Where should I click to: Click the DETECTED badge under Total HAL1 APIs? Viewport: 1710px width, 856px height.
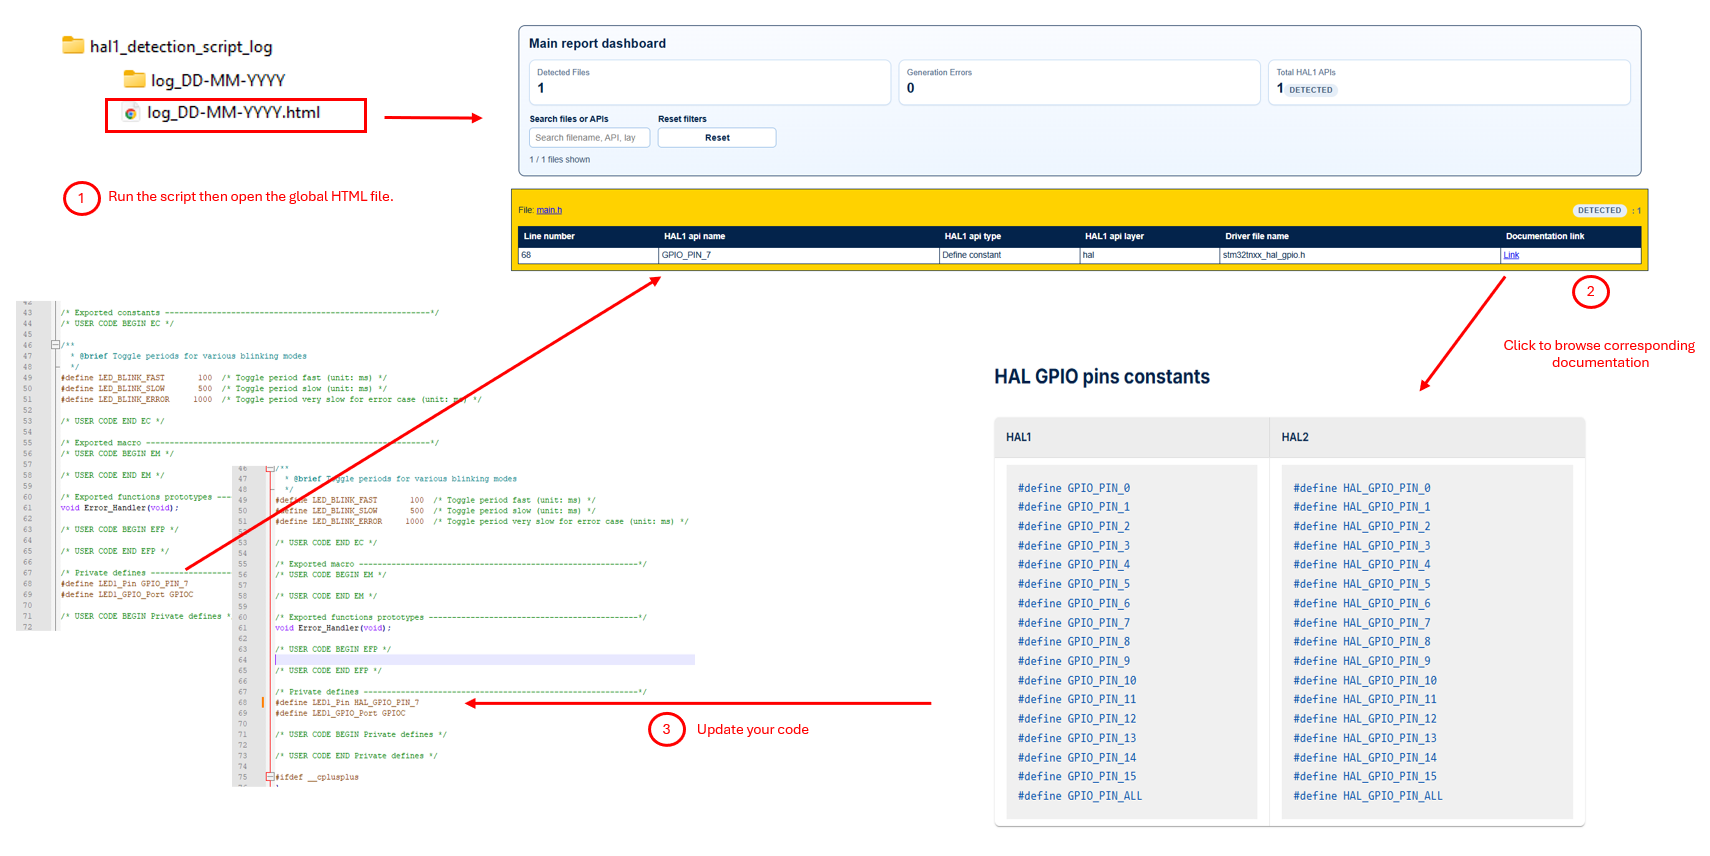pyautogui.click(x=1310, y=90)
